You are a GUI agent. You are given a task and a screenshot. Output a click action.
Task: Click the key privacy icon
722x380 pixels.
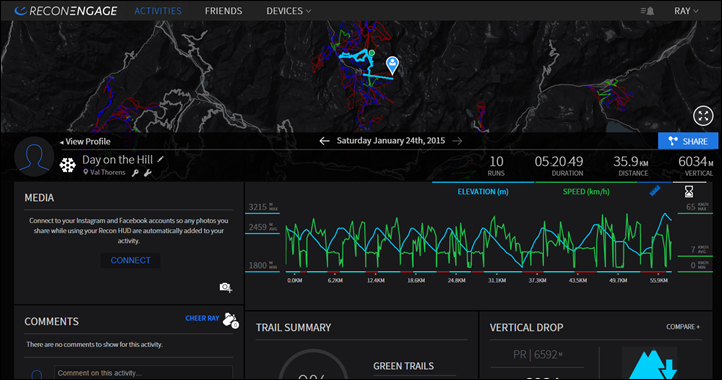(x=135, y=173)
